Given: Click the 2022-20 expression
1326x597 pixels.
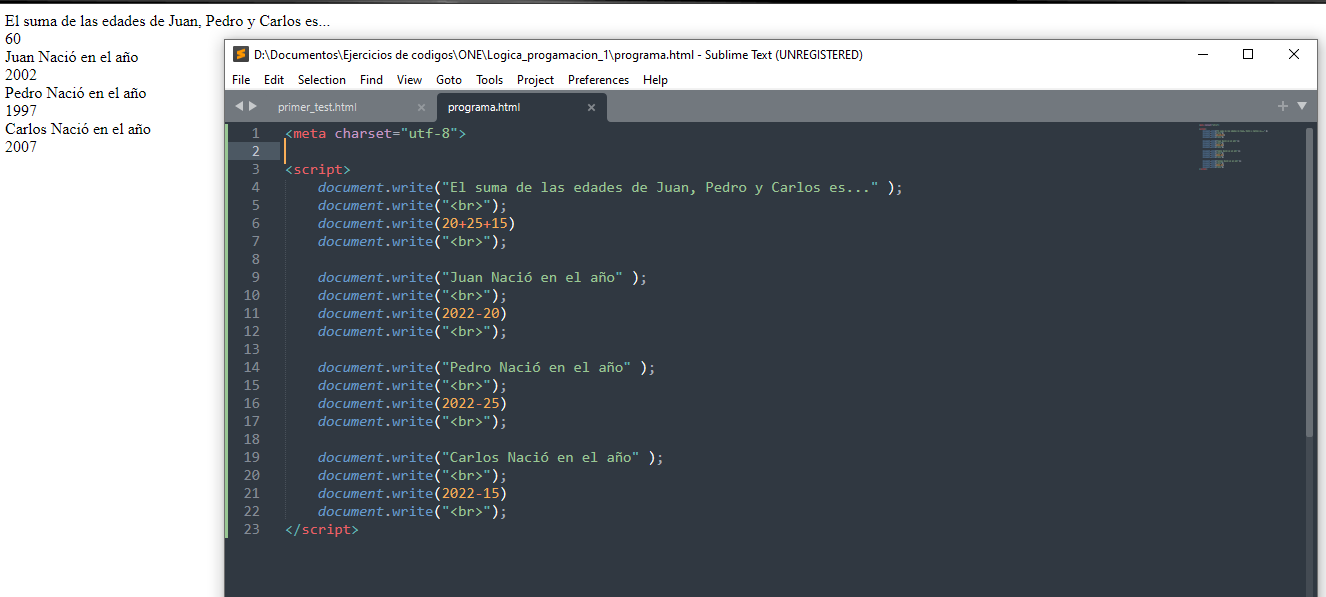Looking at the screenshot, I should [x=471, y=313].
